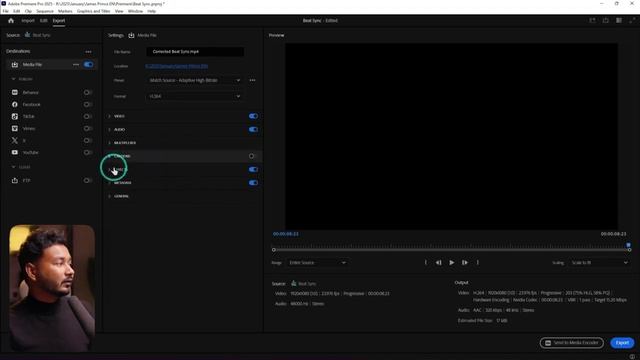Image resolution: width=640 pixels, height=360 pixels.
Task: Click the blue preview playhead marker
Action: point(628,245)
